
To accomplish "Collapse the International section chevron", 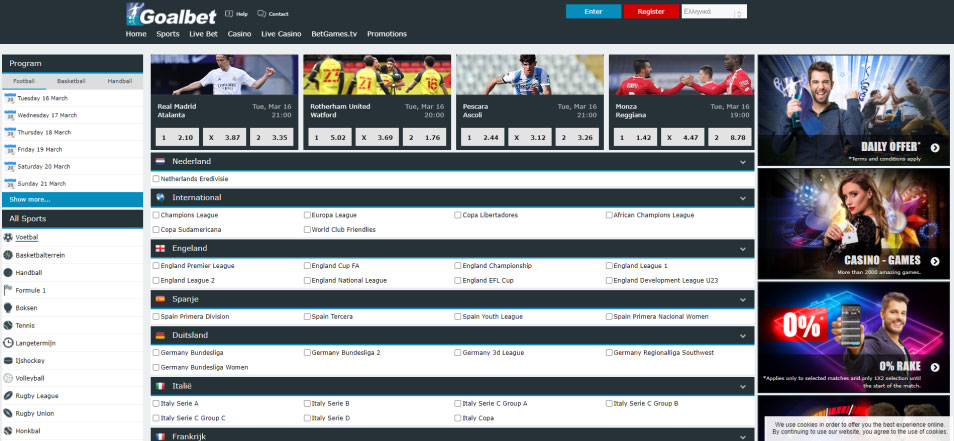I will click(743, 198).
